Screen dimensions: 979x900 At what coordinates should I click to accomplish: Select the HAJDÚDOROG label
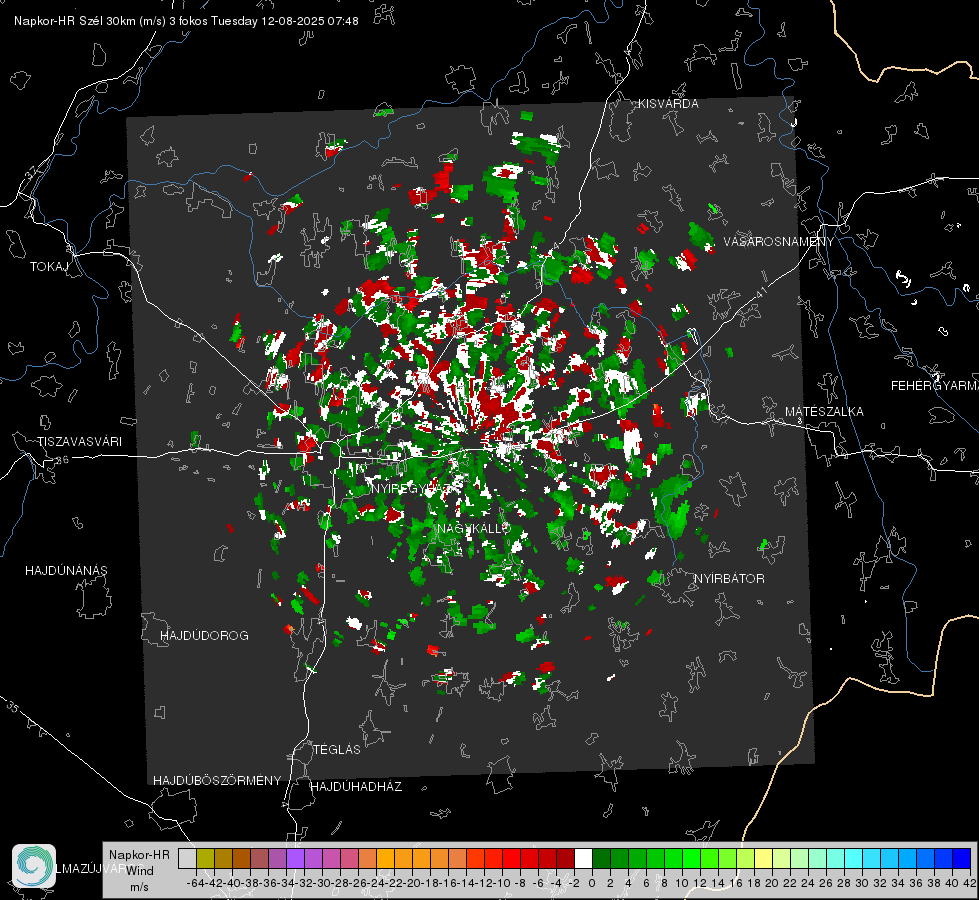point(204,635)
